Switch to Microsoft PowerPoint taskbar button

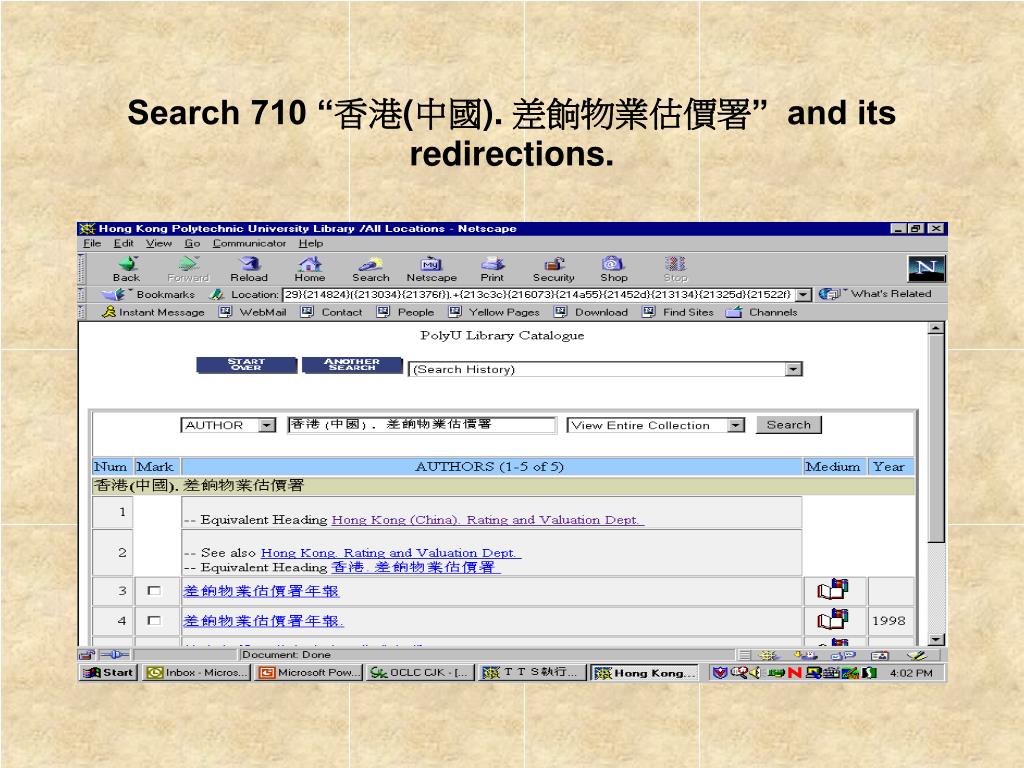pyautogui.click(x=308, y=673)
